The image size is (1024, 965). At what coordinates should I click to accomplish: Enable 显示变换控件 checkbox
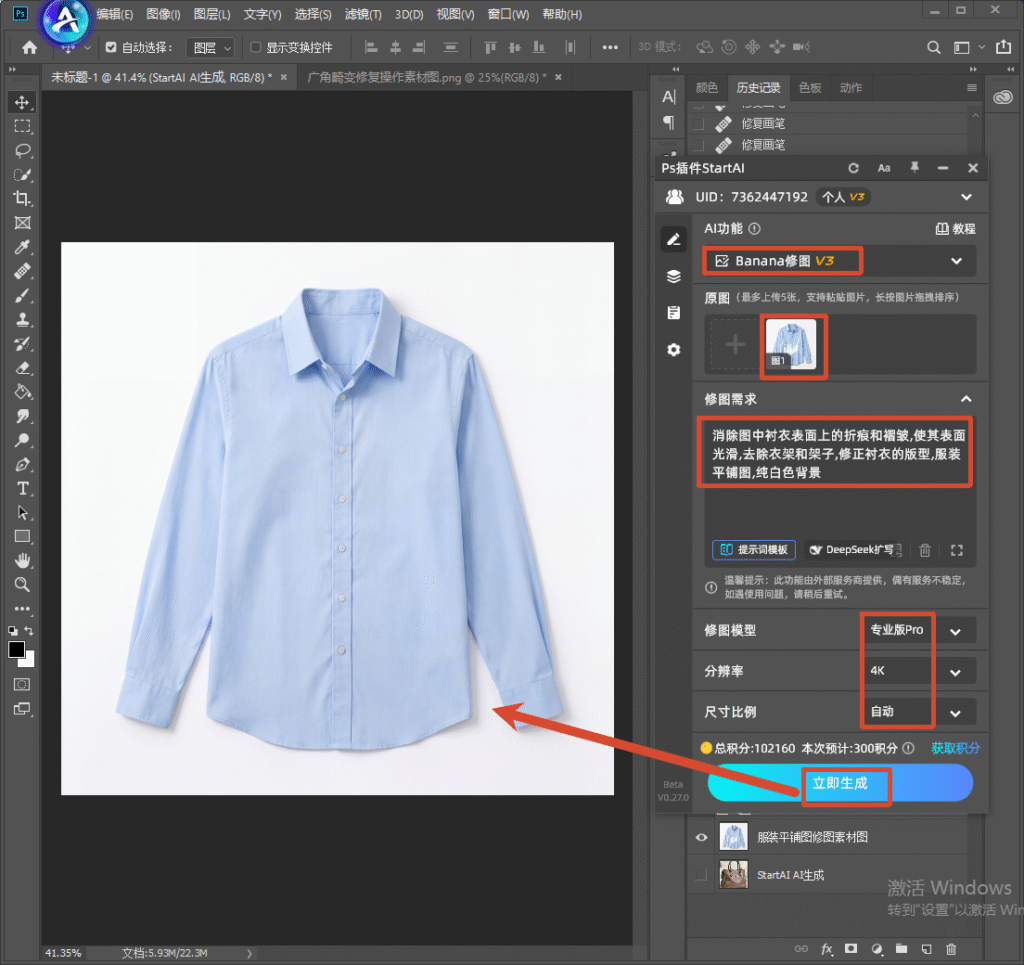pos(256,47)
